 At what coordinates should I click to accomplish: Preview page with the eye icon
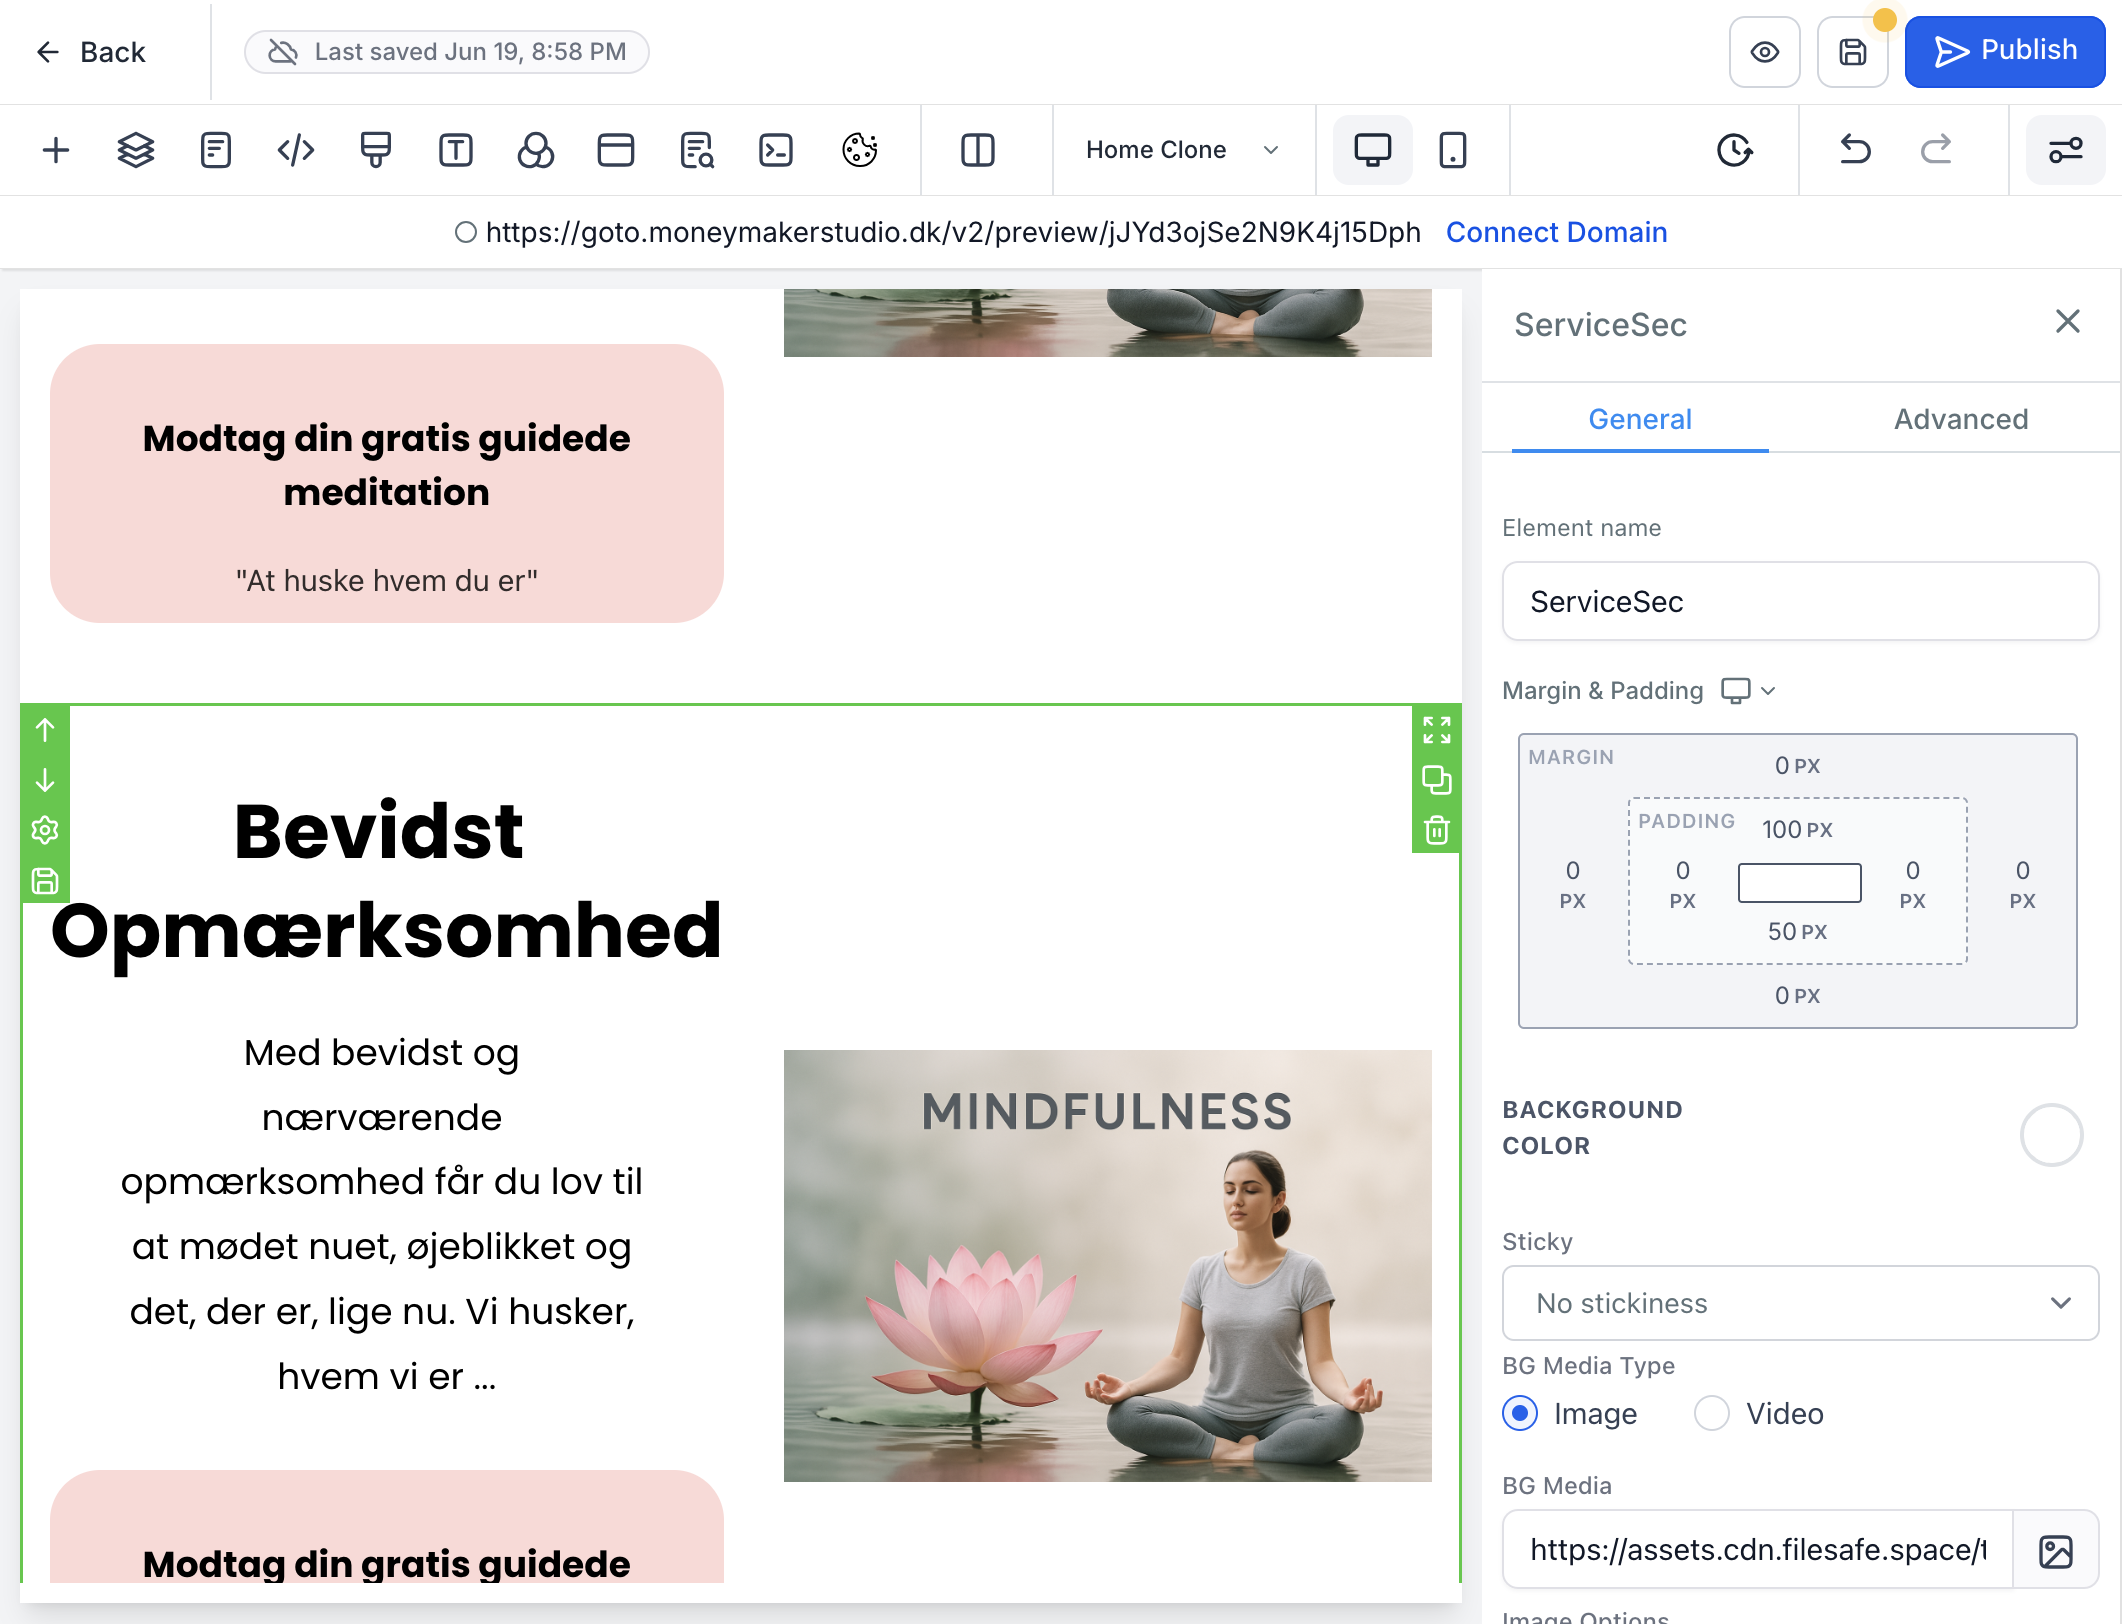point(1765,52)
